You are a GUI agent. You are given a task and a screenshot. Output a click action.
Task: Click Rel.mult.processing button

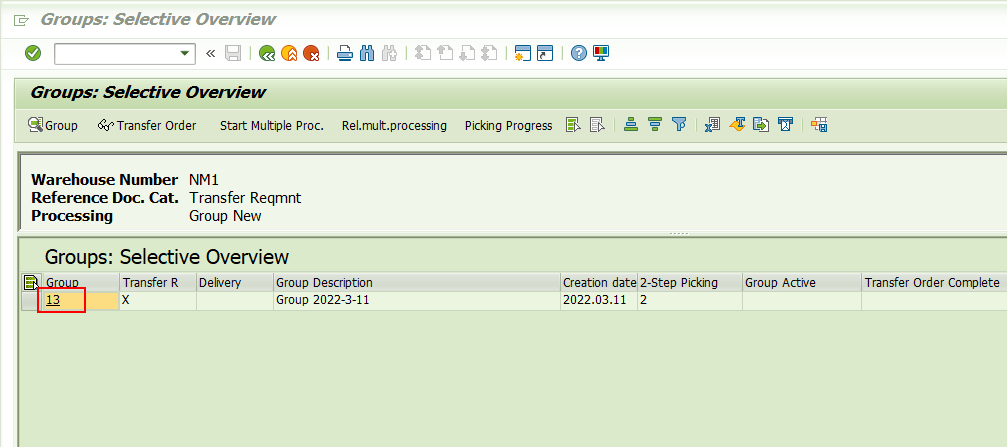[394, 125]
